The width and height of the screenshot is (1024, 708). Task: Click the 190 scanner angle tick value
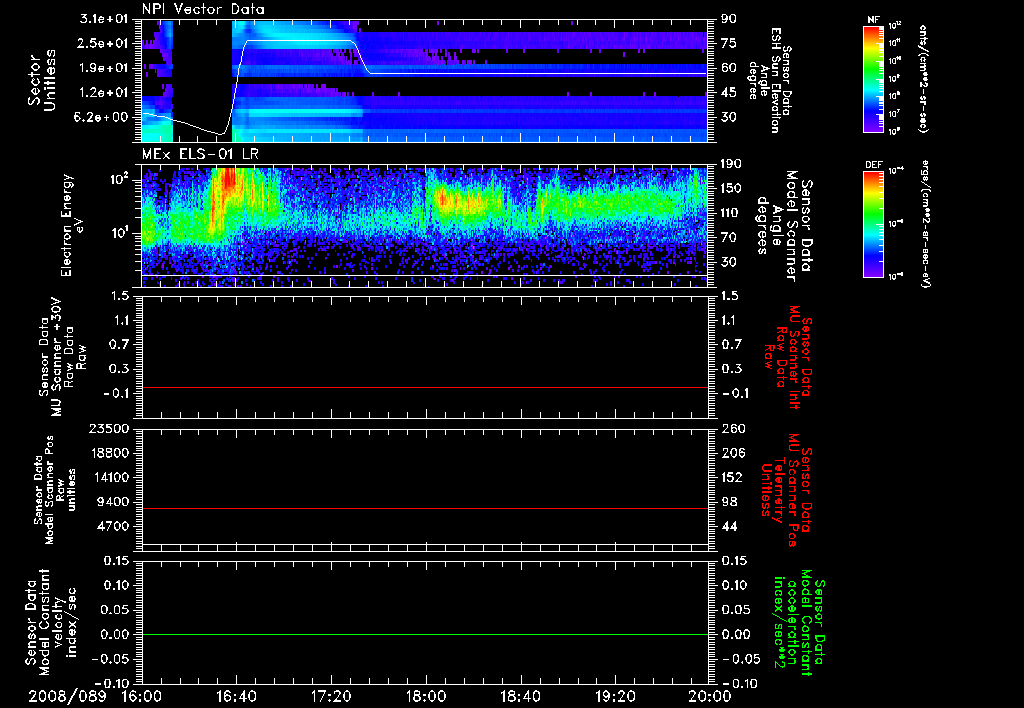coord(731,164)
